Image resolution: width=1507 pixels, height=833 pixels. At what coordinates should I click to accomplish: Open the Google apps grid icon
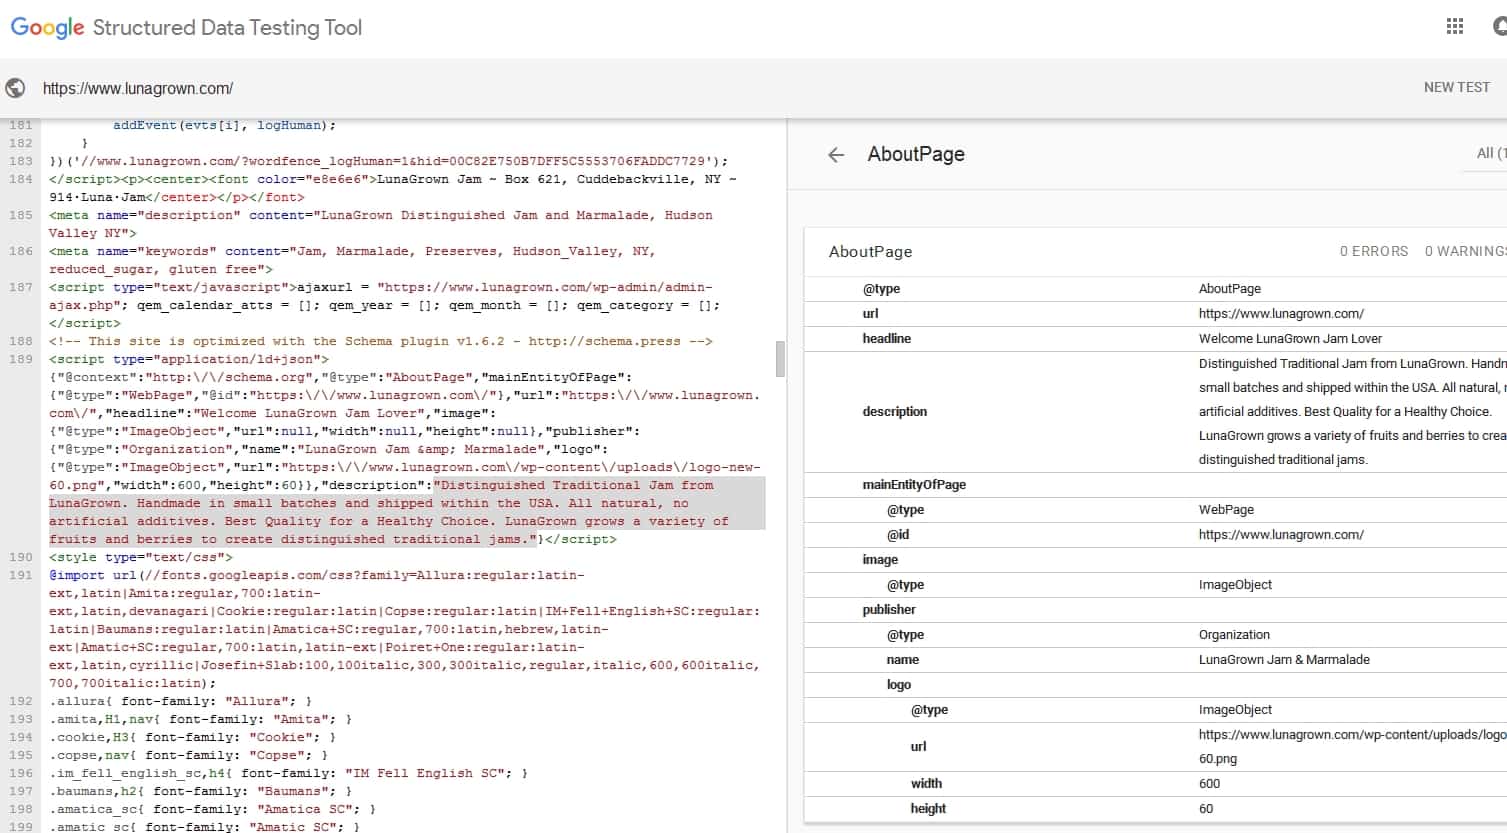click(x=1455, y=27)
